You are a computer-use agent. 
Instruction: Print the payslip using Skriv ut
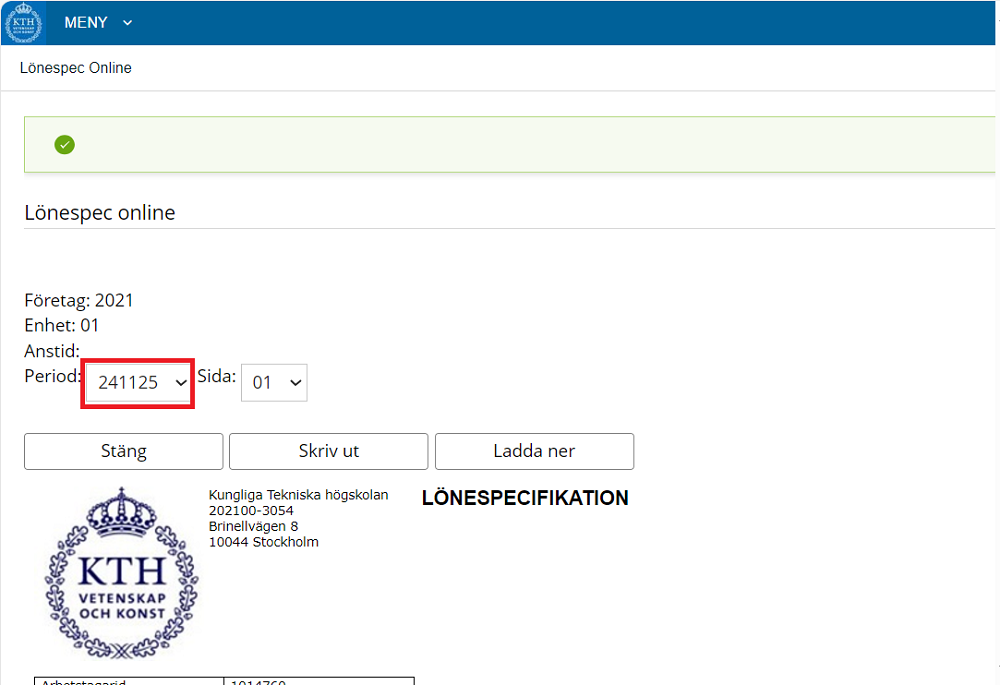click(328, 451)
